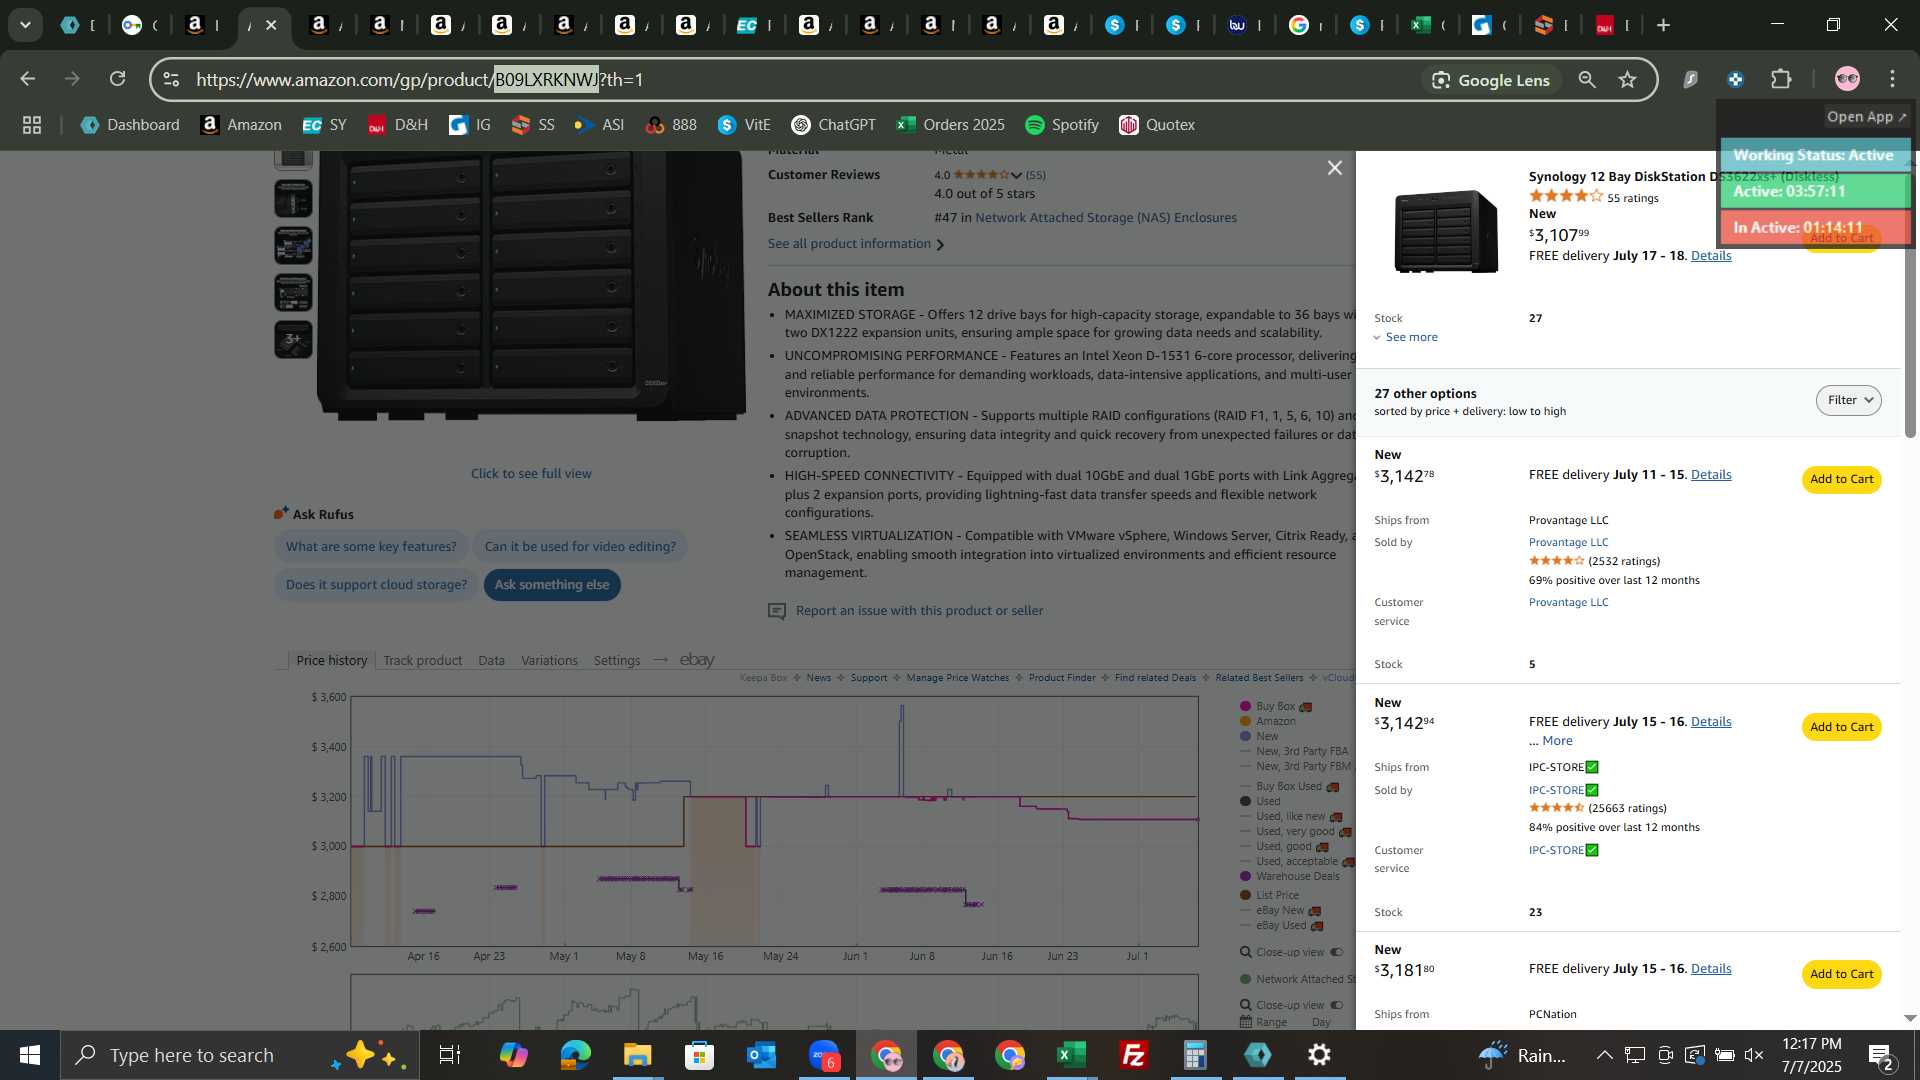Screen dimensions: 1920x1080
Task: Open IPC-STORE seller link under Sold by
Action: pyautogui.click(x=1563, y=790)
